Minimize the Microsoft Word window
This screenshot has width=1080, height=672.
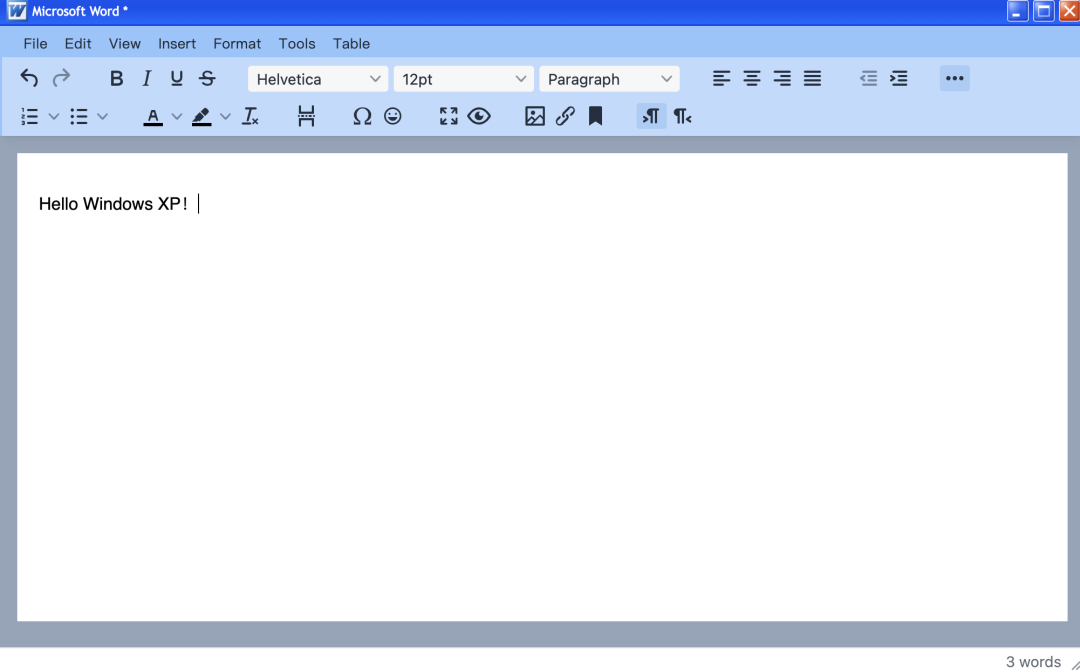click(x=1017, y=11)
